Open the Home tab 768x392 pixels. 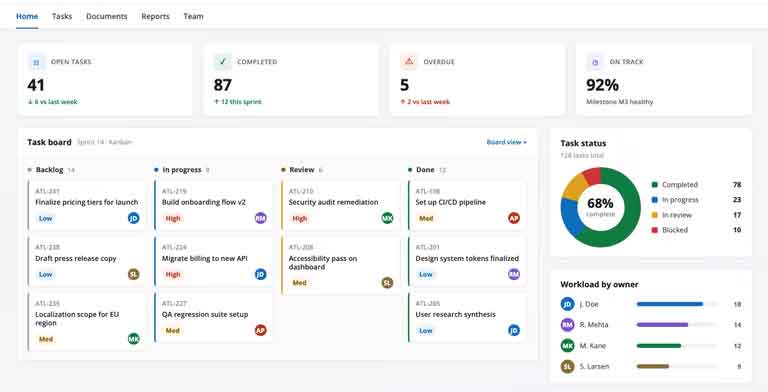[27, 16]
